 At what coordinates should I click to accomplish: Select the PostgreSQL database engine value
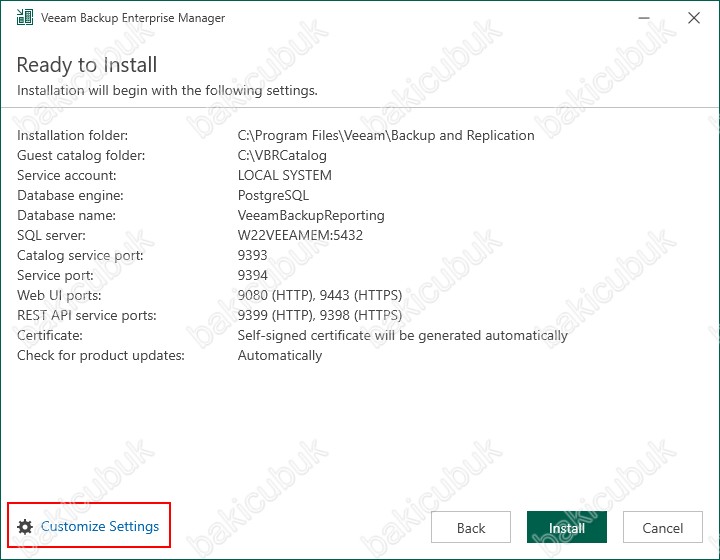click(273, 196)
